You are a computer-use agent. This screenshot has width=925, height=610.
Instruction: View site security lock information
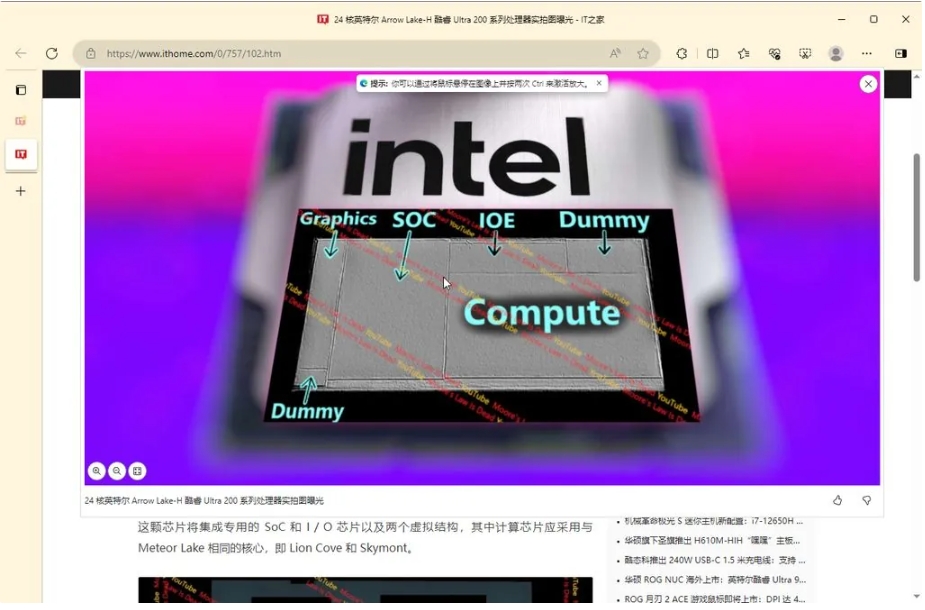91,54
